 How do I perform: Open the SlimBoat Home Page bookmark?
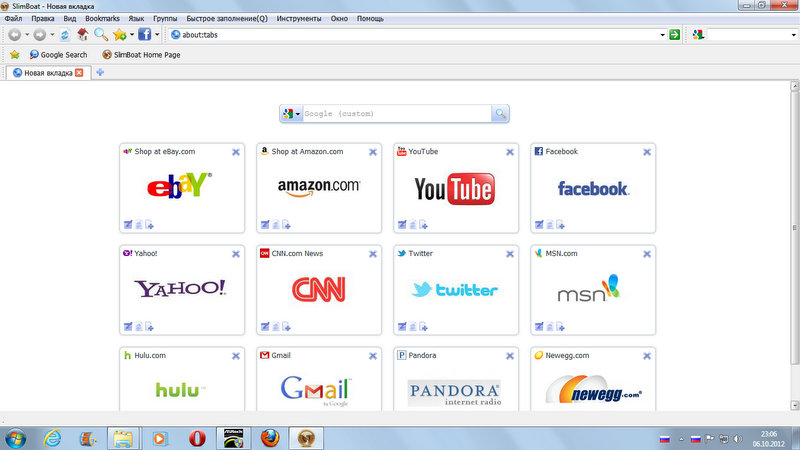pos(141,55)
